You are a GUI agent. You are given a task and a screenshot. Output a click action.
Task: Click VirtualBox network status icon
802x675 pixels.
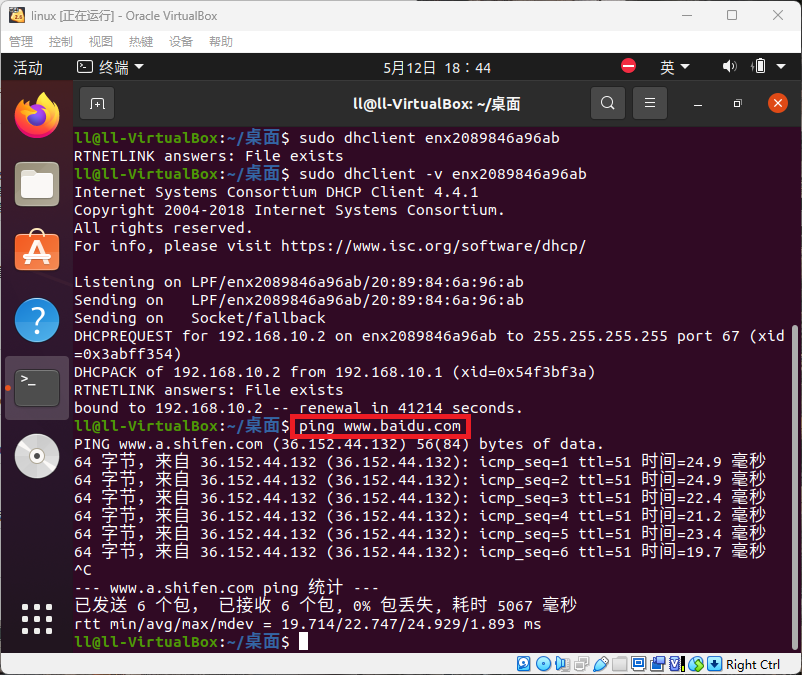tap(581, 664)
